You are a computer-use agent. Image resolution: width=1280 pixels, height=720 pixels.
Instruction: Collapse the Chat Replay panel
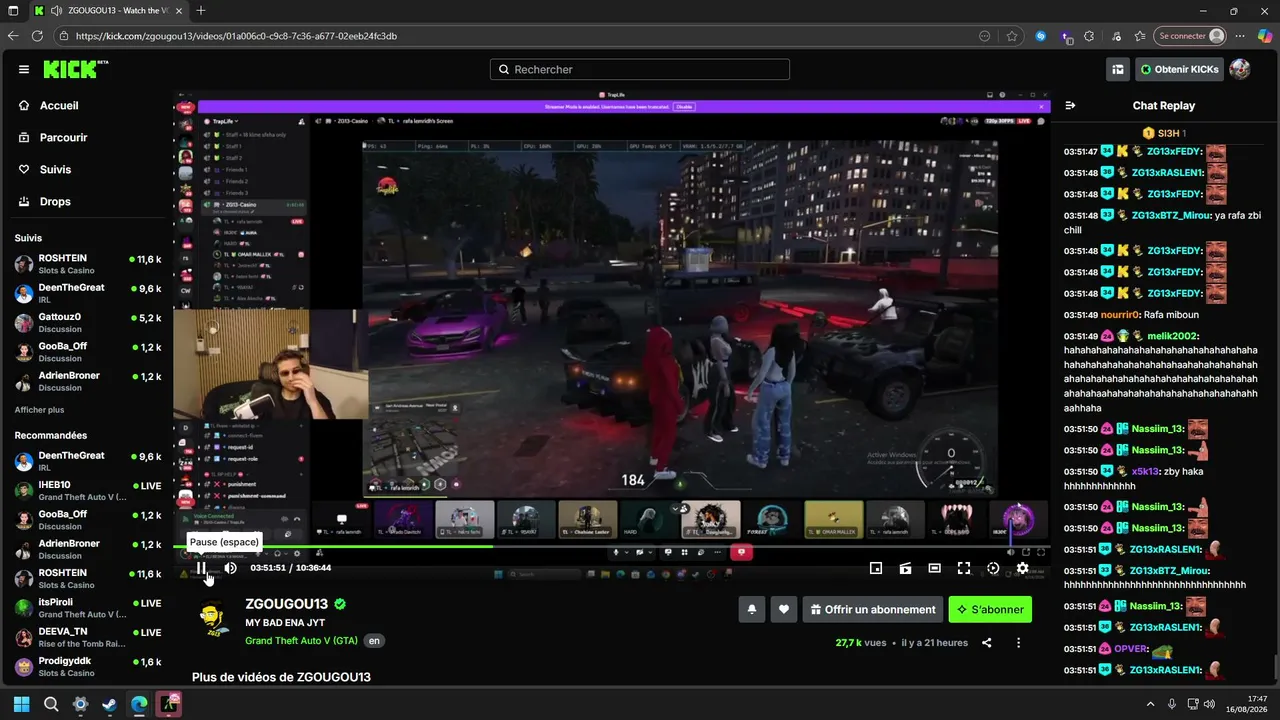tap(1070, 105)
